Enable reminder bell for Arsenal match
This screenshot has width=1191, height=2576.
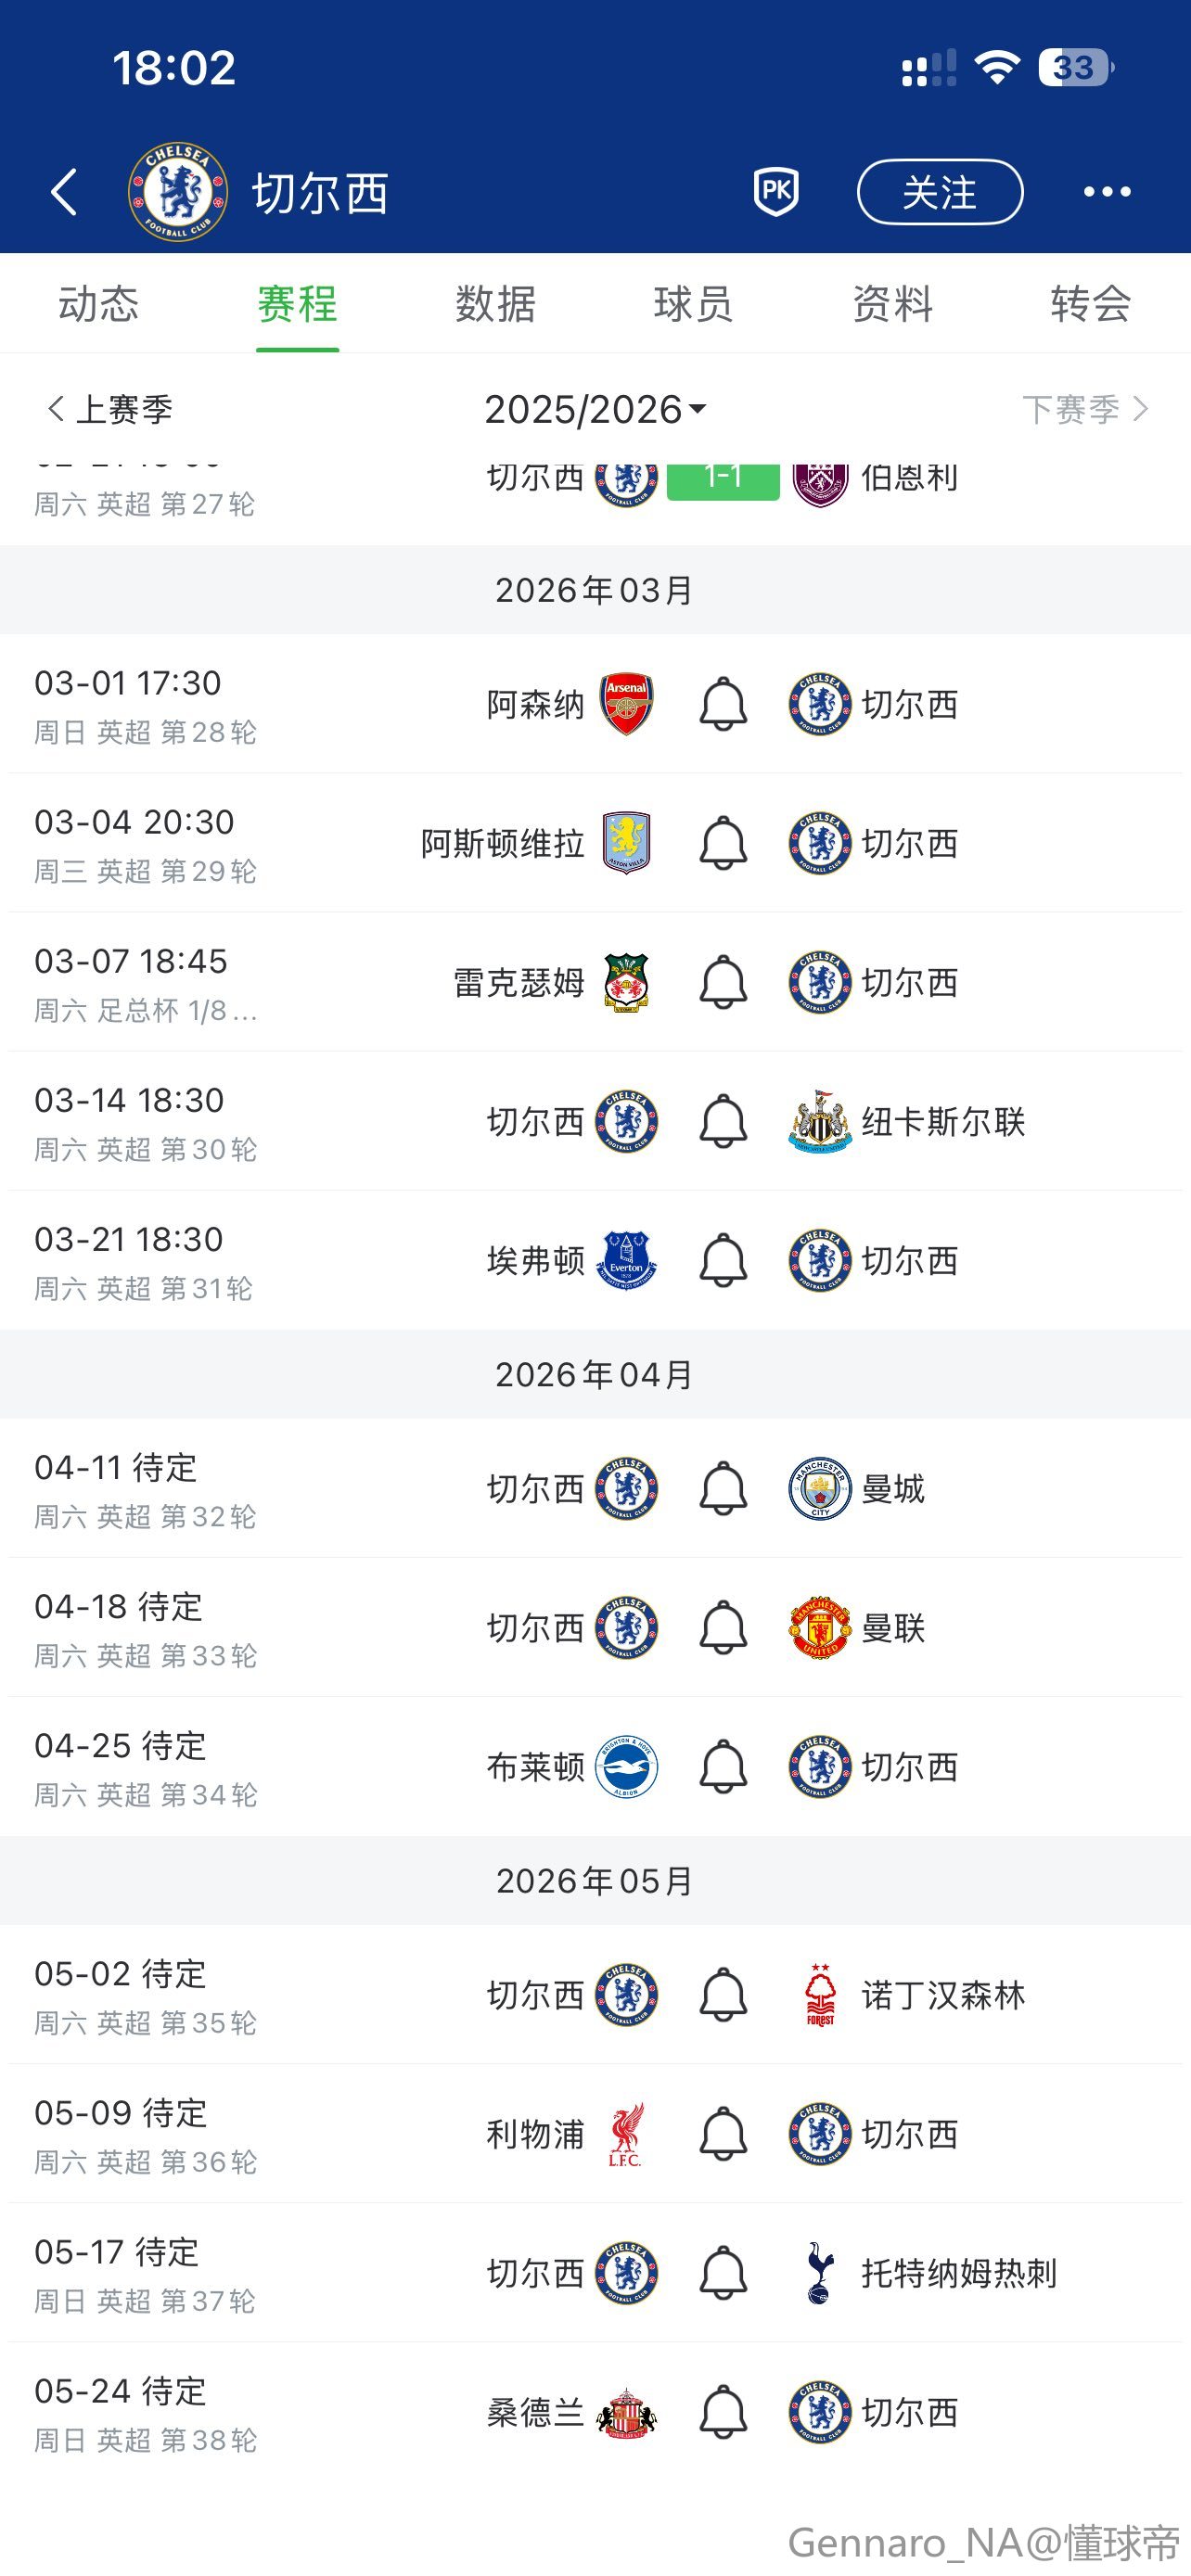[x=723, y=705]
